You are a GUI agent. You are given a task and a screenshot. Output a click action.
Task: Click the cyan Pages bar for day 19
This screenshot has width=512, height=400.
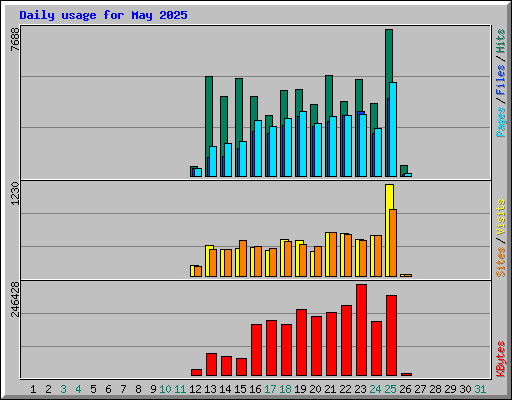303,144
